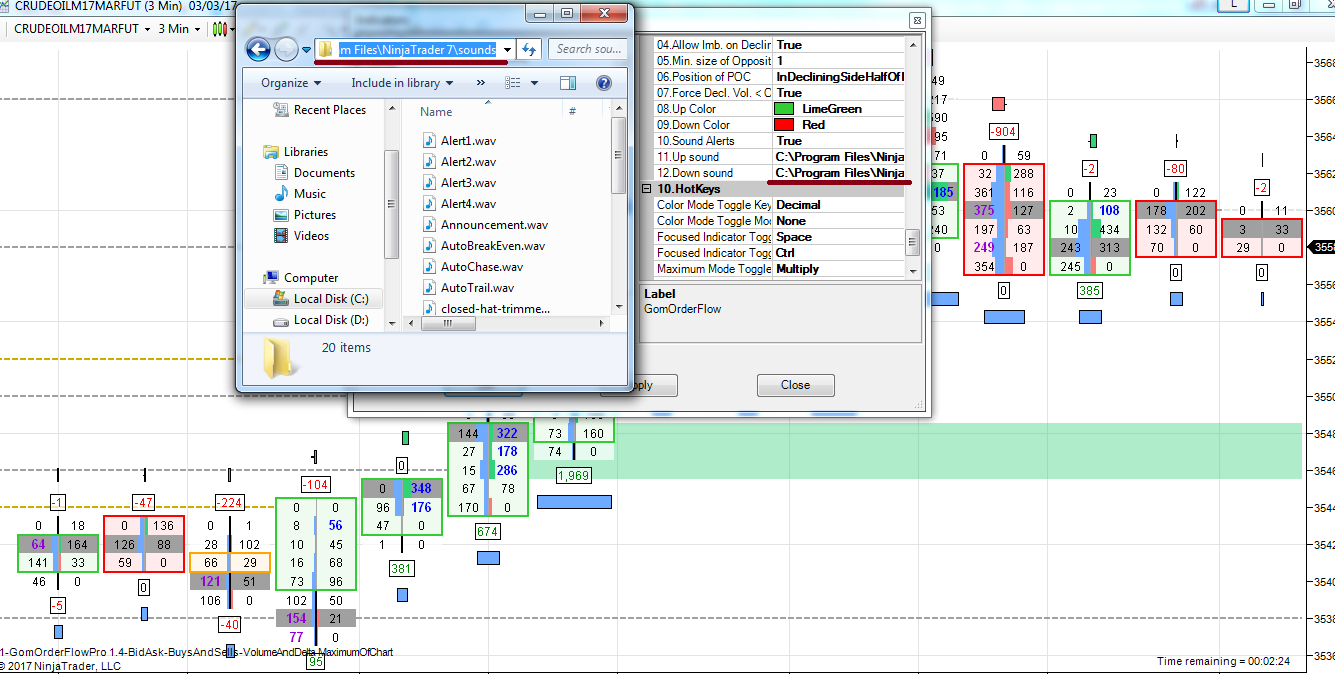
Task: Select AutoTrail.wav file
Action: pos(467,288)
